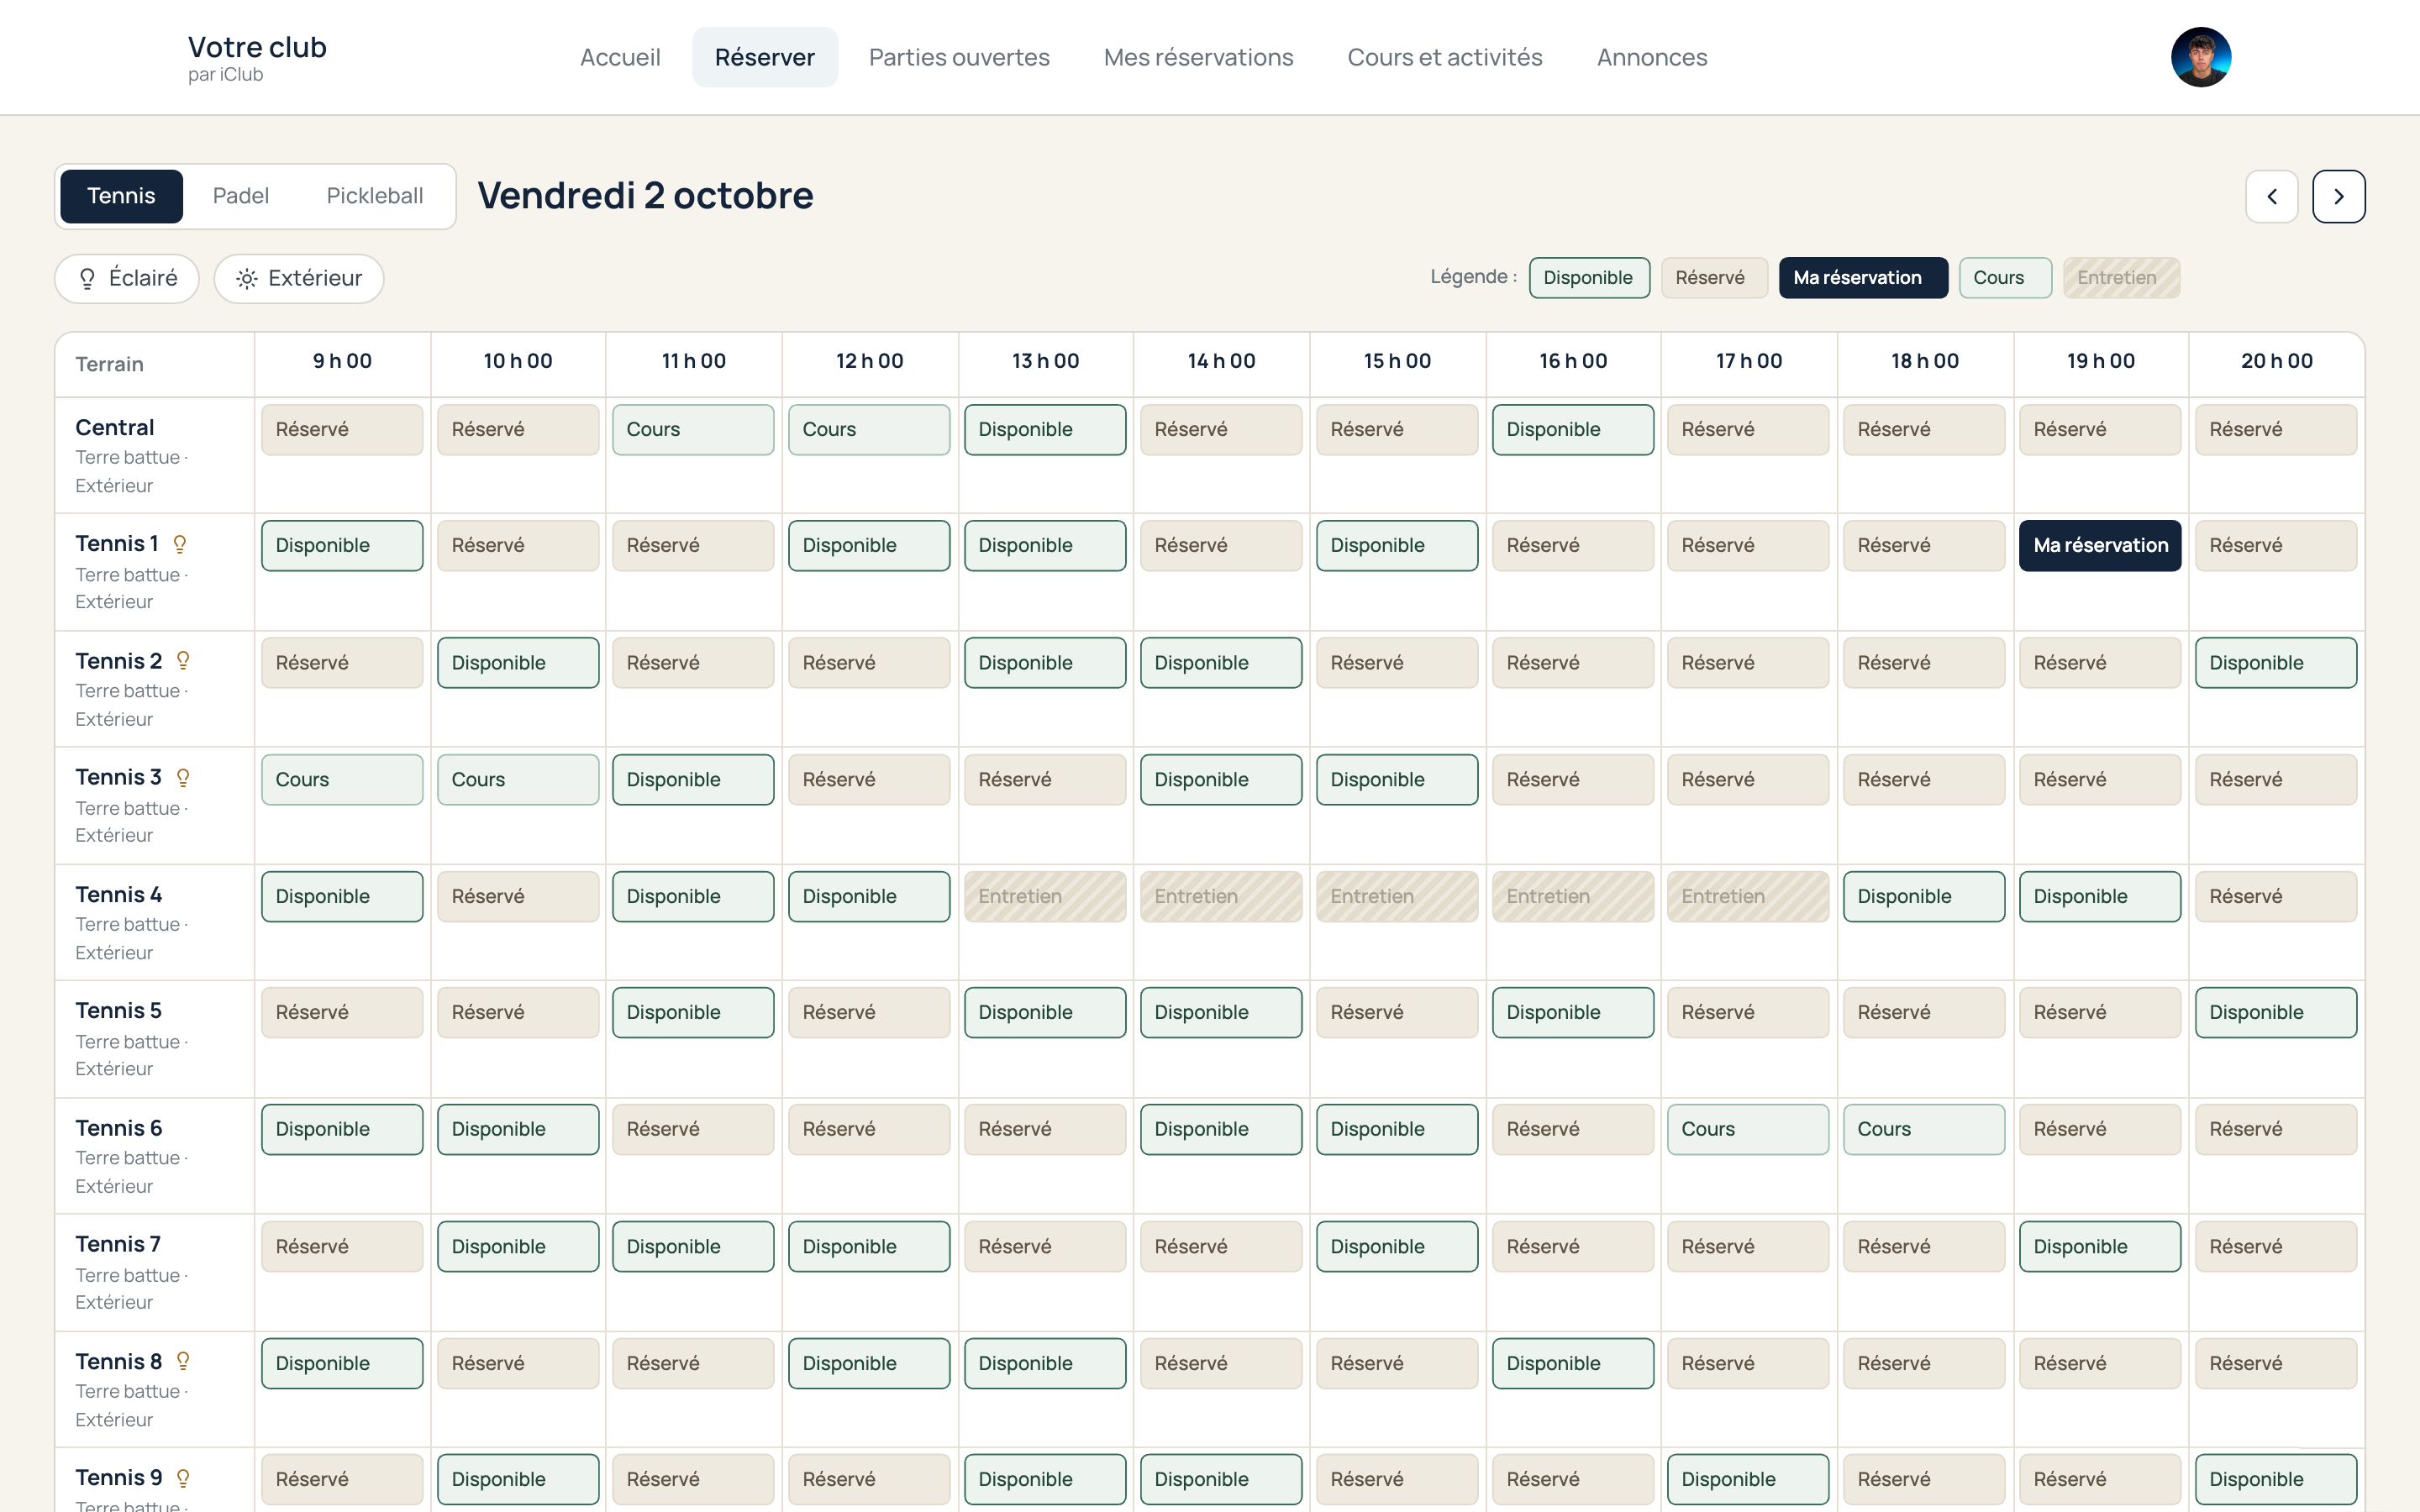Click the Vendredi 2 octobre date heading
Image resolution: width=2420 pixels, height=1512 pixels.
tap(645, 196)
